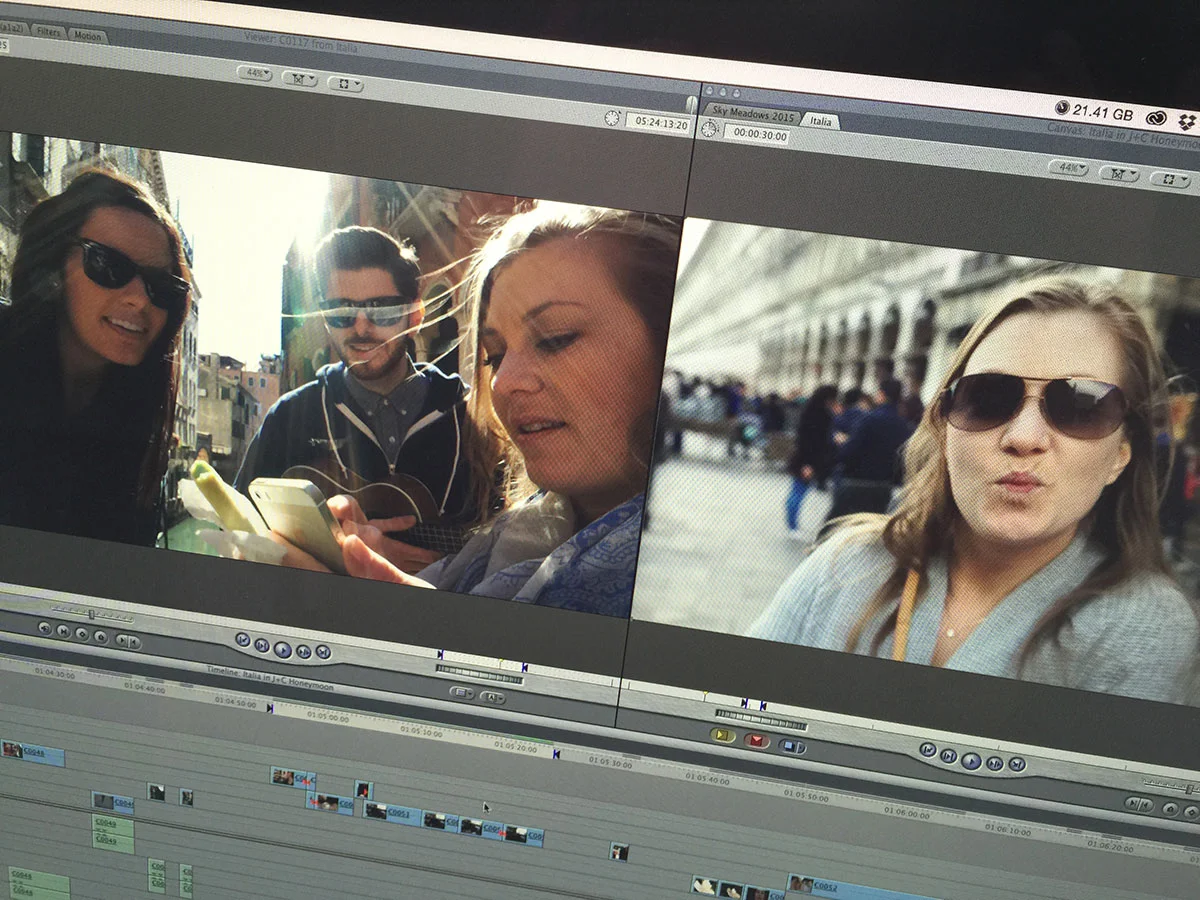Click the Match Frame button in Viewer
This screenshot has width=1200, height=900.
44,628
